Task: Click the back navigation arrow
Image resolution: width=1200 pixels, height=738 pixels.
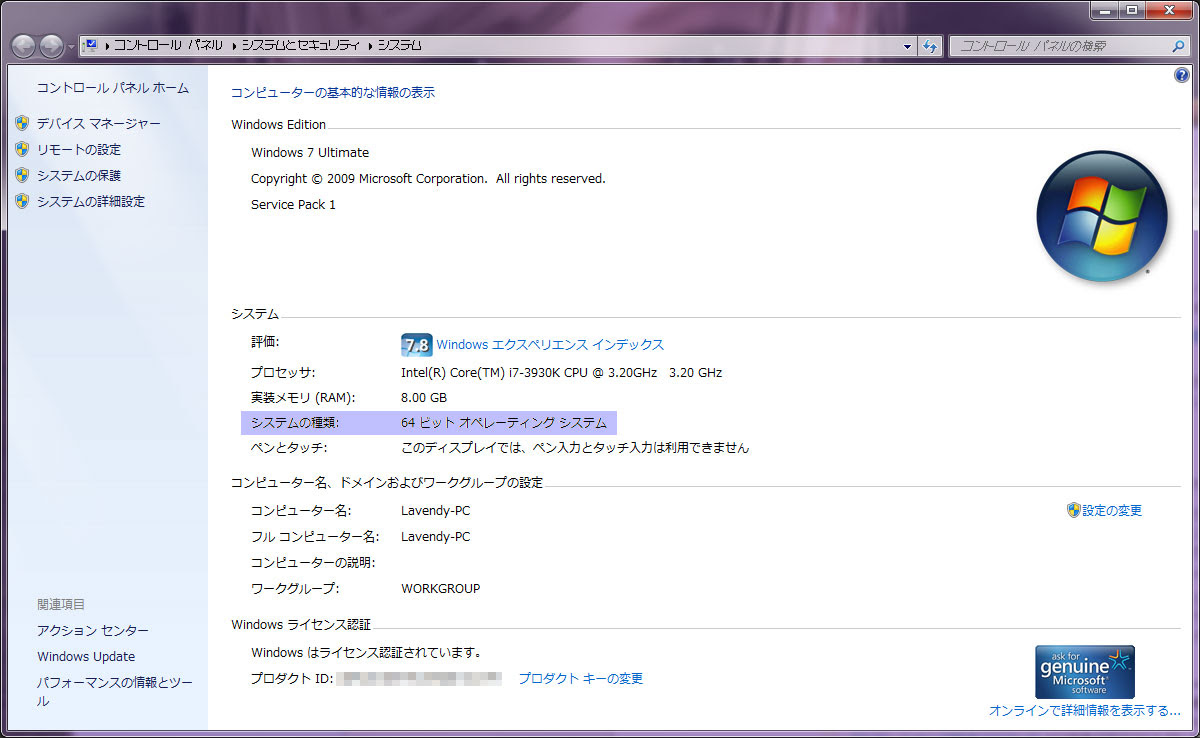Action: click(x=22, y=45)
